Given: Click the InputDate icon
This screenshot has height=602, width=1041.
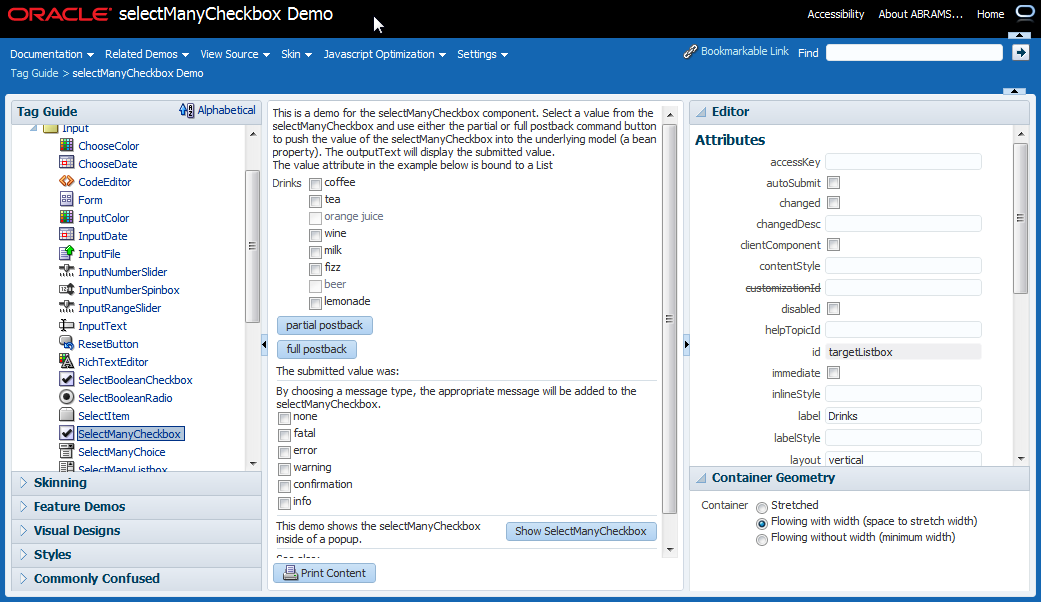Looking at the screenshot, I should coord(66,234).
